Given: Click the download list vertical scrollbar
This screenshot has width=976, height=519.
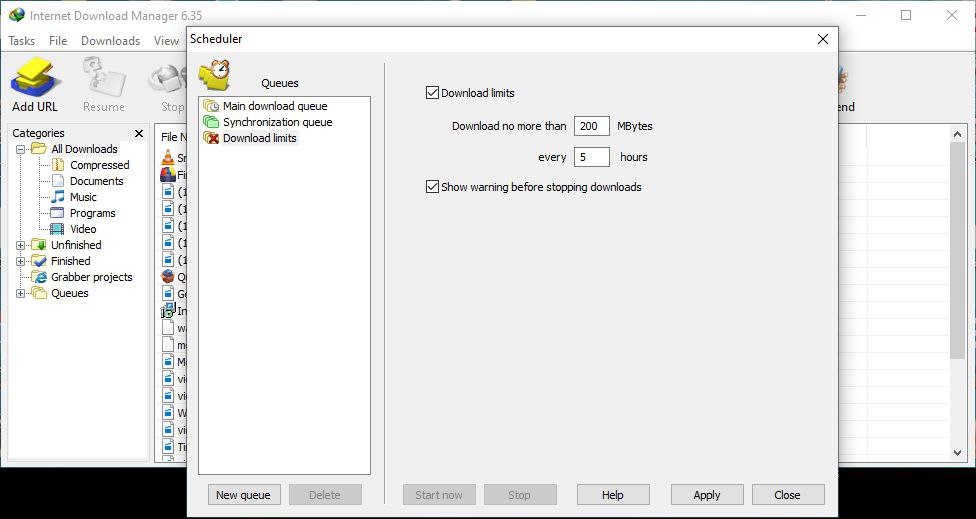Looking at the screenshot, I should click(957, 250).
